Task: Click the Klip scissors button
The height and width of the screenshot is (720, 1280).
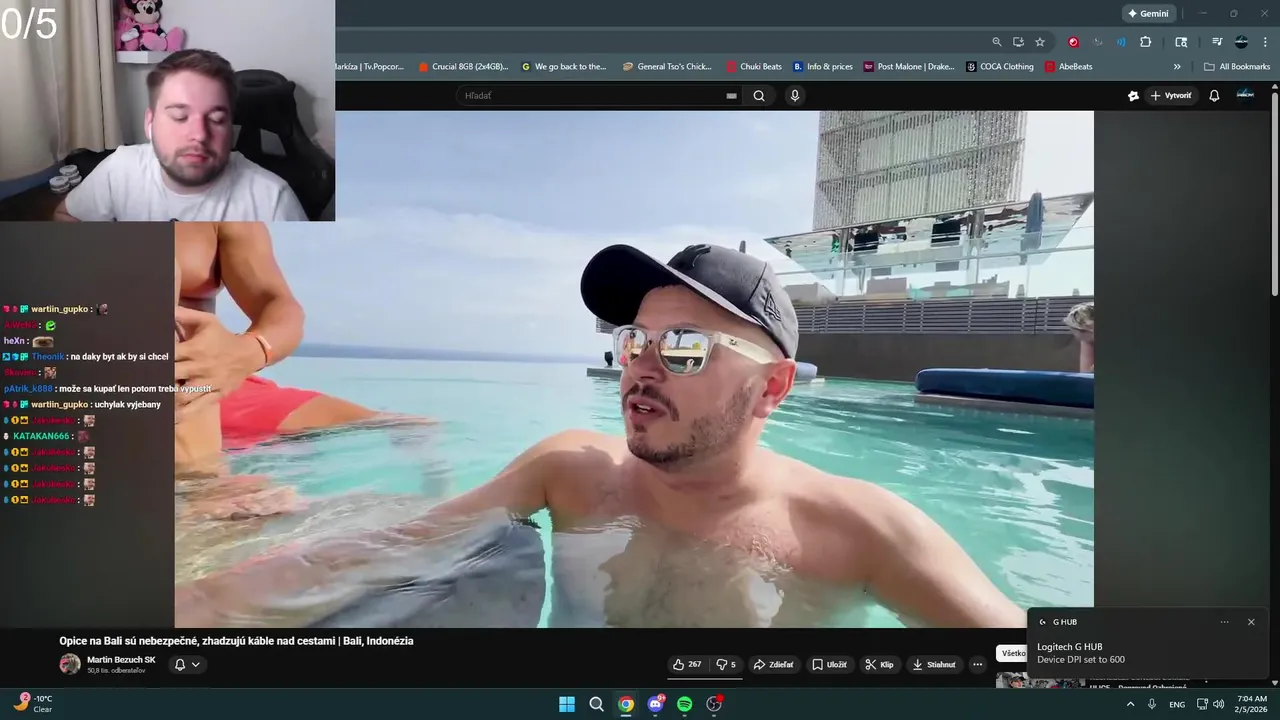Action: tap(880, 664)
